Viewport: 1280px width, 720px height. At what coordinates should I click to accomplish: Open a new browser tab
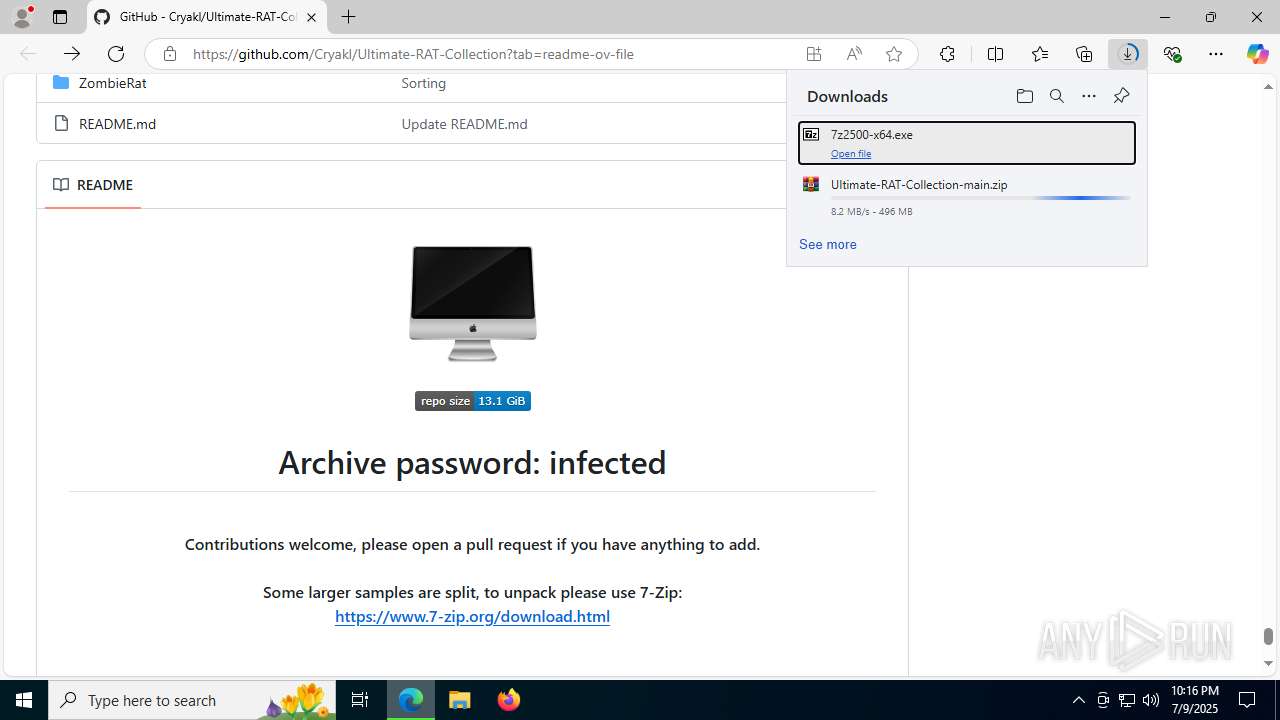348,17
